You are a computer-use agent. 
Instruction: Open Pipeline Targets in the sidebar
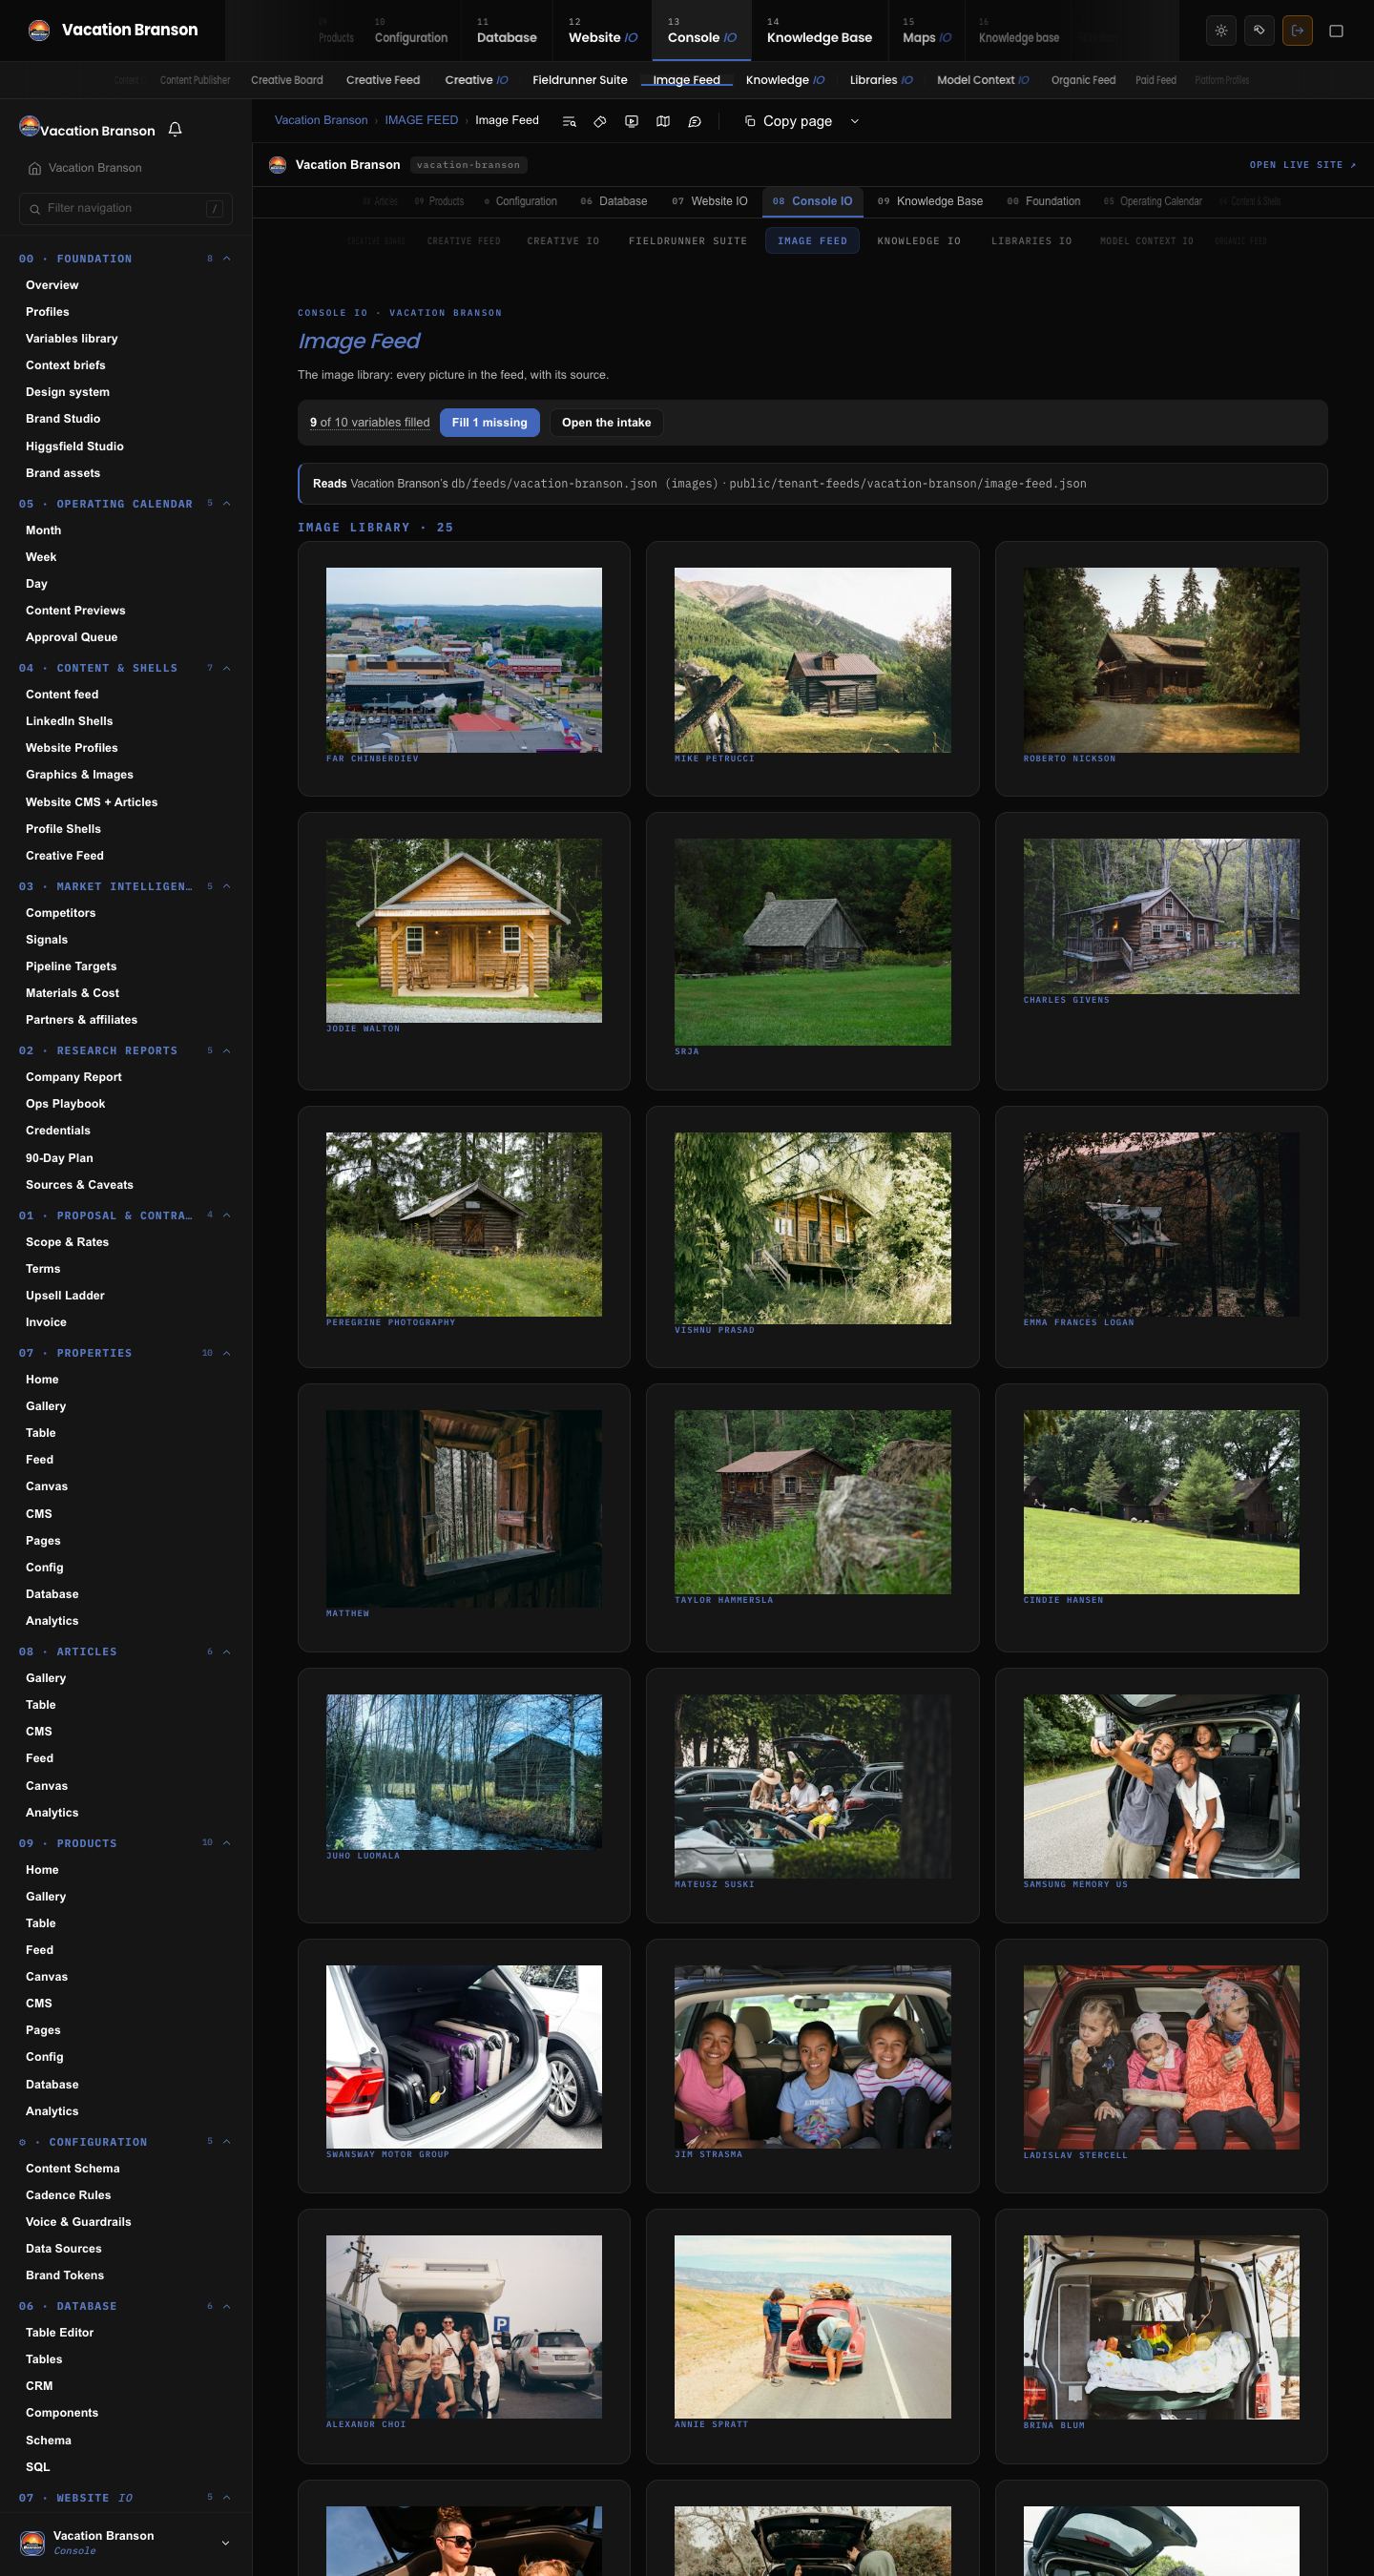tap(71, 966)
